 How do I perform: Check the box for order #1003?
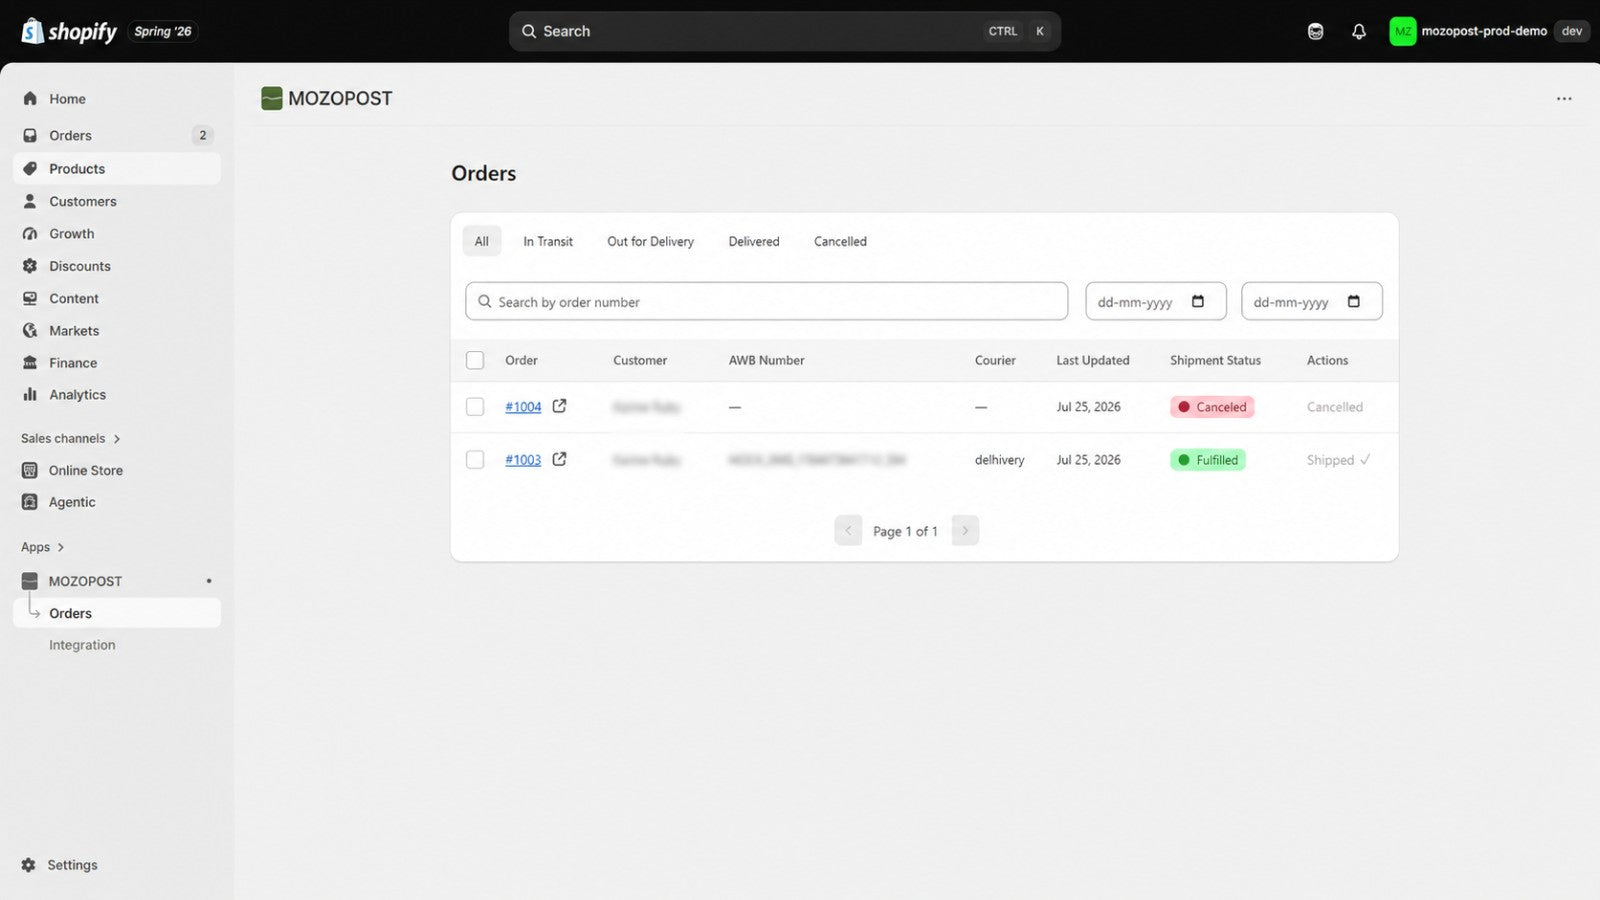click(x=475, y=460)
